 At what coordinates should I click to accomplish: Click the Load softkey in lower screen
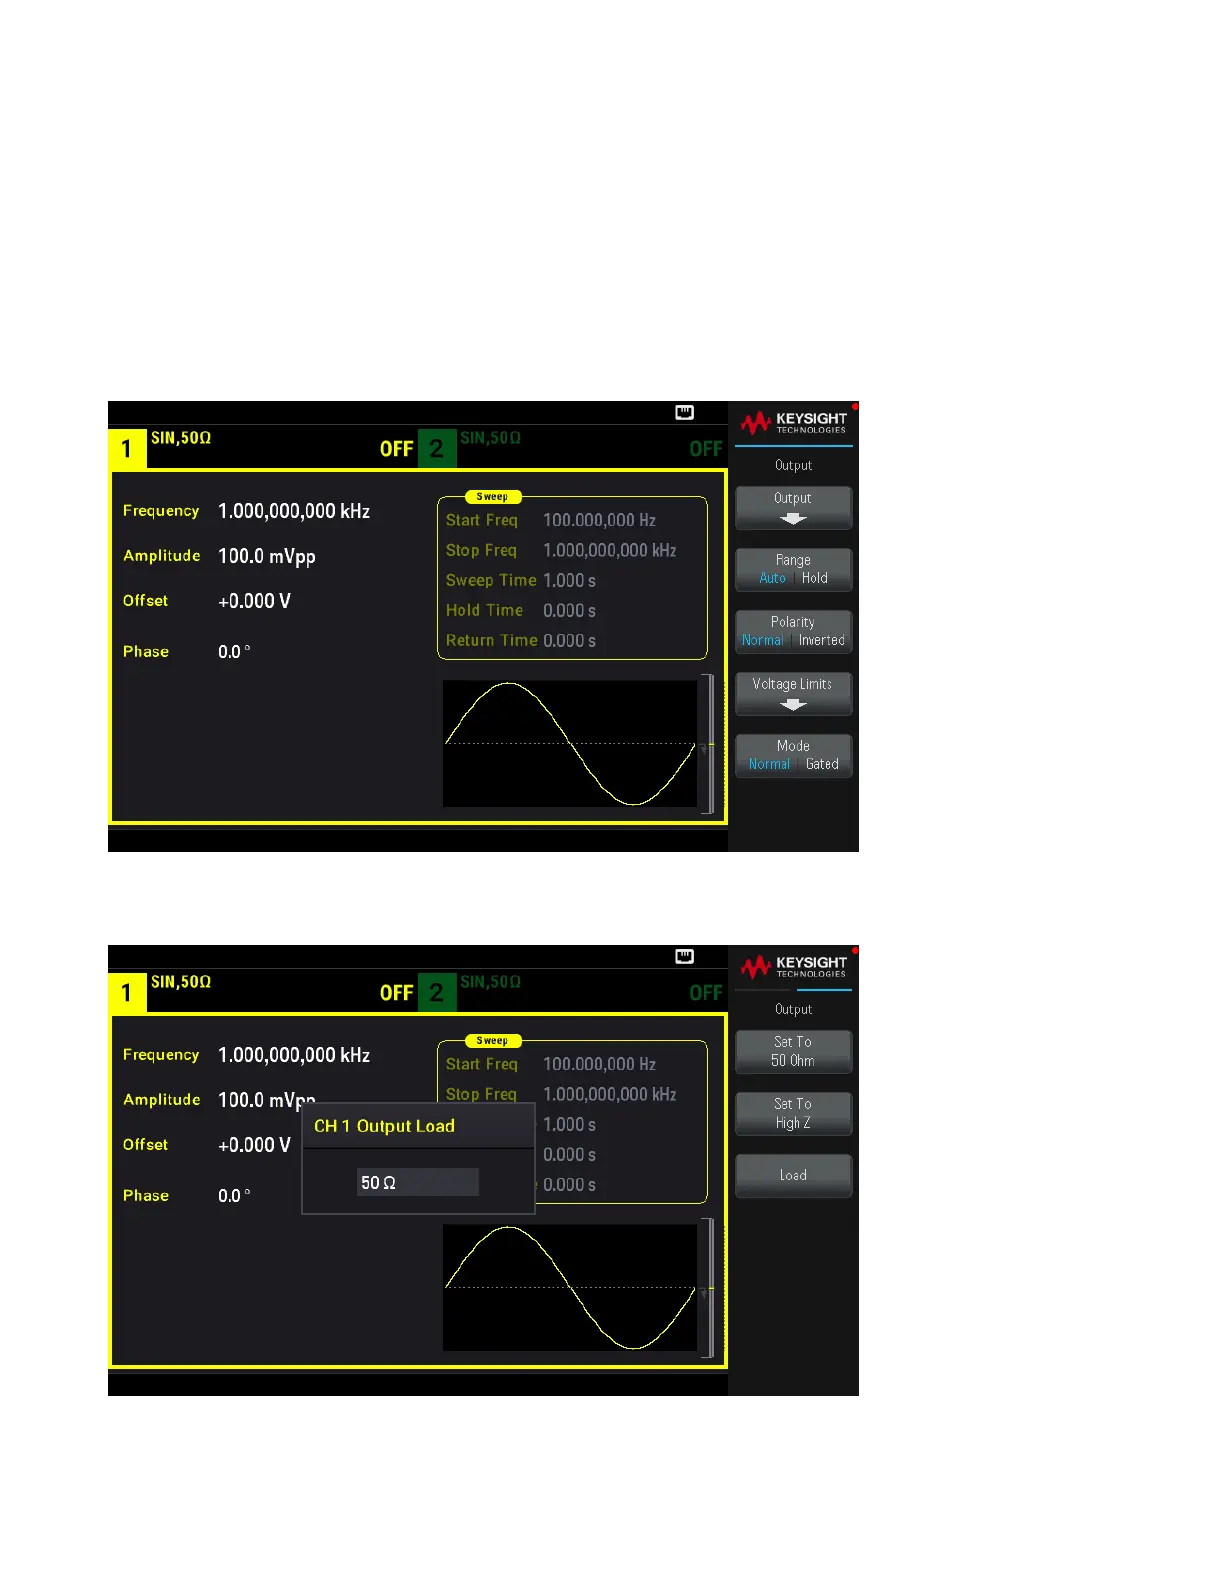(x=793, y=1176)
